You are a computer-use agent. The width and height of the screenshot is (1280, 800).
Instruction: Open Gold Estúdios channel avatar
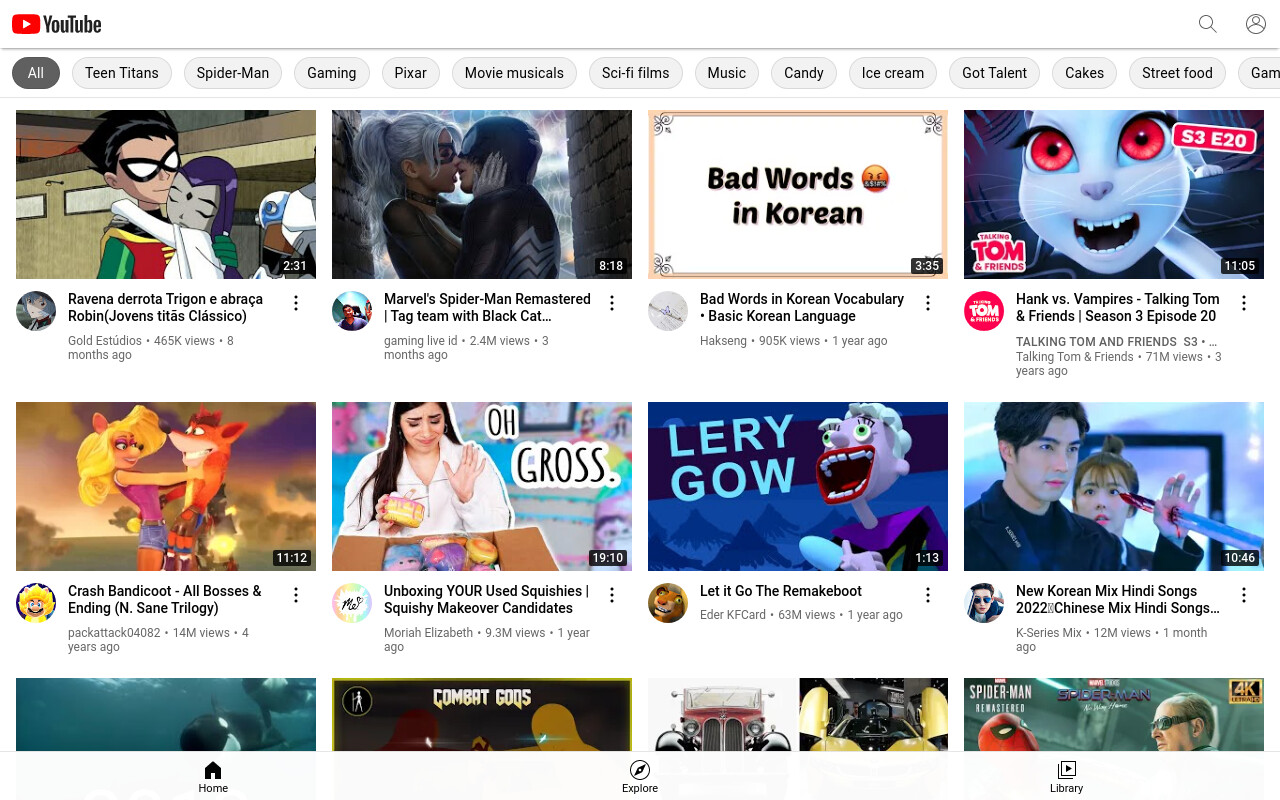36,311
